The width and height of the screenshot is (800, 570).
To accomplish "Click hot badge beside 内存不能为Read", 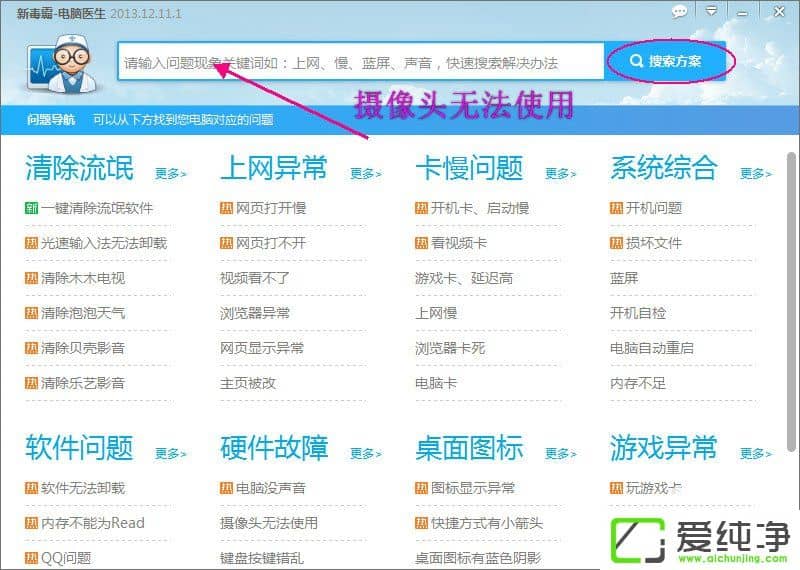I will [x=31, y=523].
